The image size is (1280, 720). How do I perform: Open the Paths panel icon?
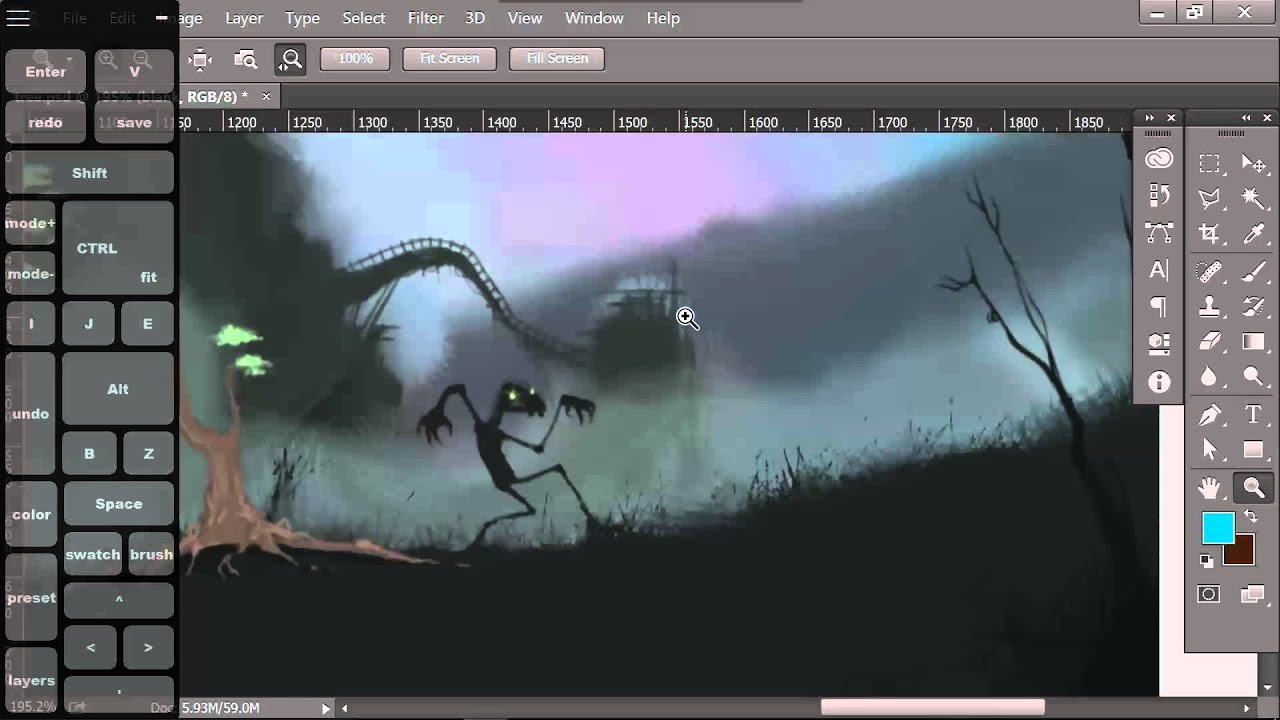1159,233
